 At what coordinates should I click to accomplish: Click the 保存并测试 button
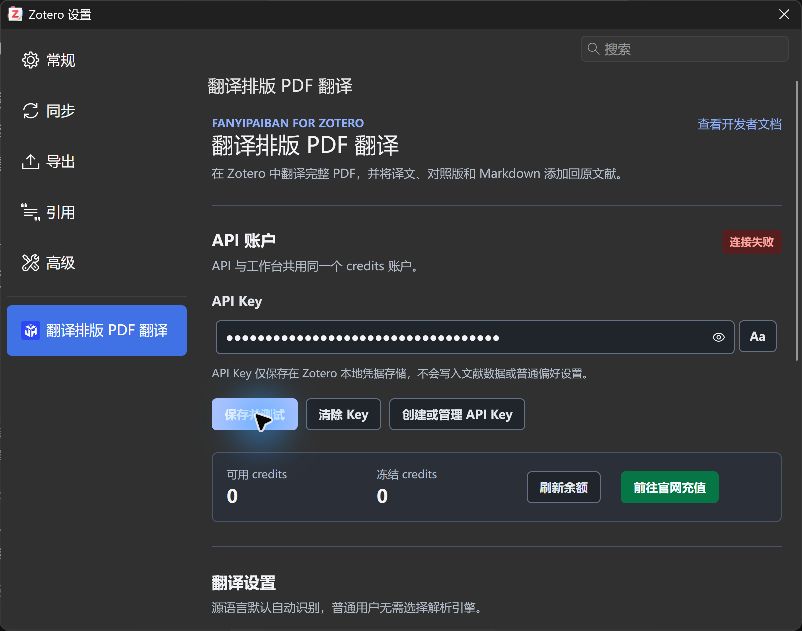pyautogui.click(x=255, y=414)
